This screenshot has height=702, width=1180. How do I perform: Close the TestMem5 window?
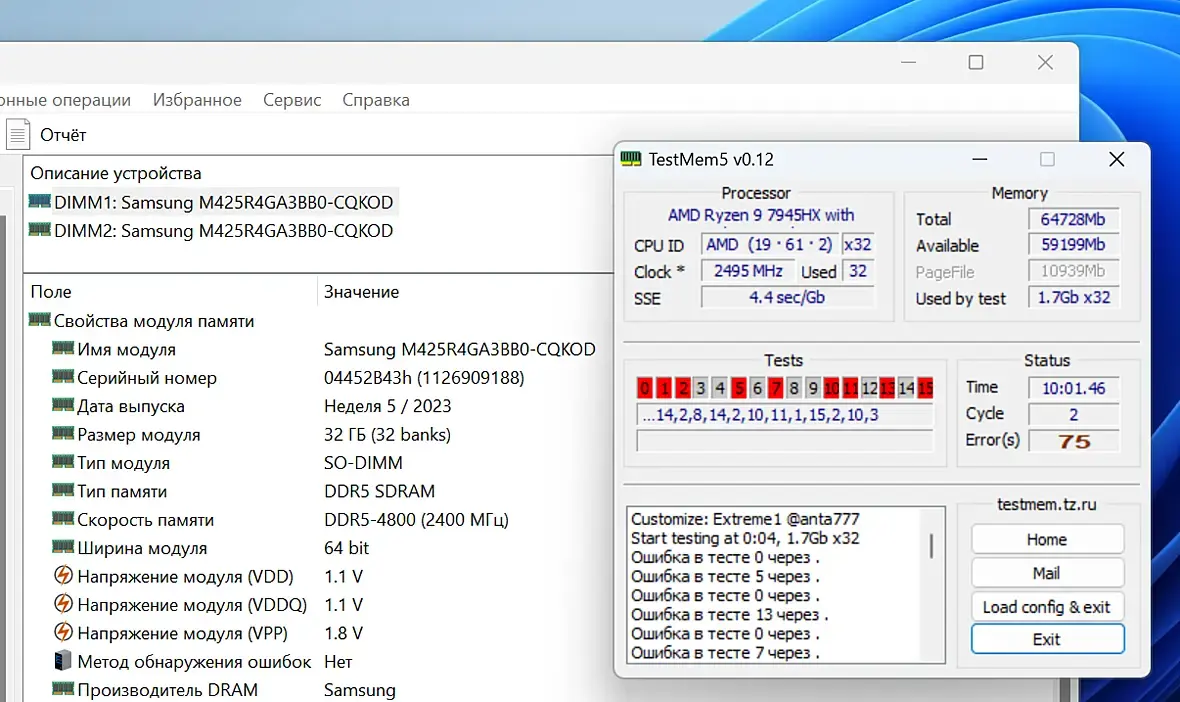1117,159
